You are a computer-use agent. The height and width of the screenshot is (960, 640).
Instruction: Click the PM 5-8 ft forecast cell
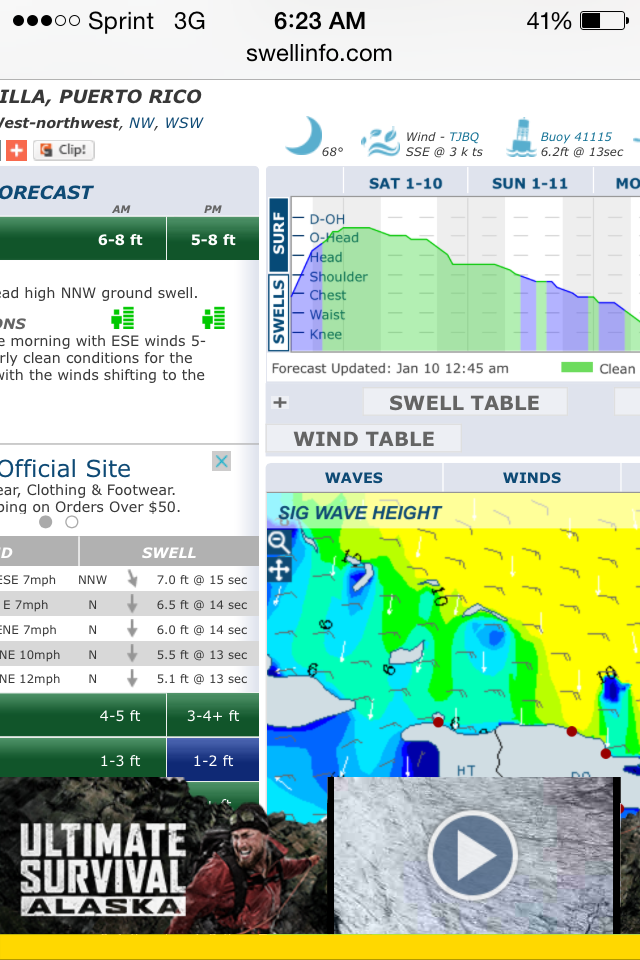coord(213,239)
